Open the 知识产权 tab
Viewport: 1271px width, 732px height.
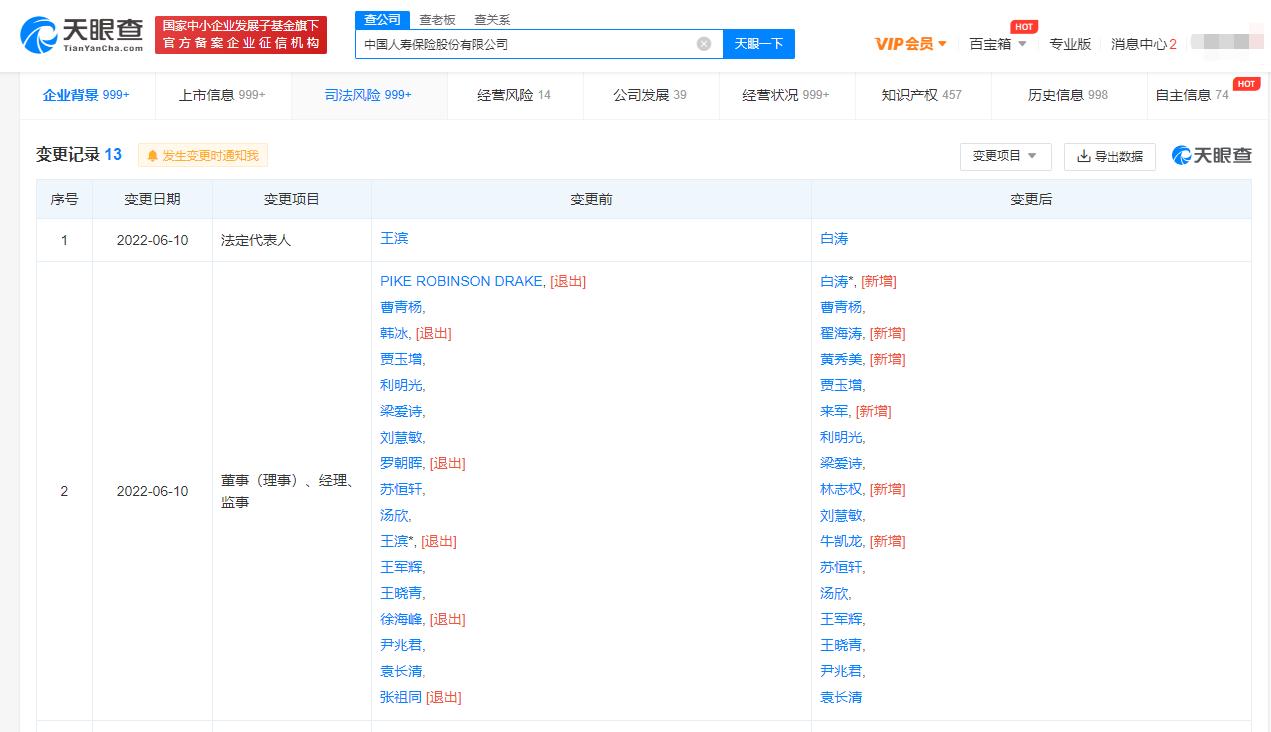pos(920,95)
